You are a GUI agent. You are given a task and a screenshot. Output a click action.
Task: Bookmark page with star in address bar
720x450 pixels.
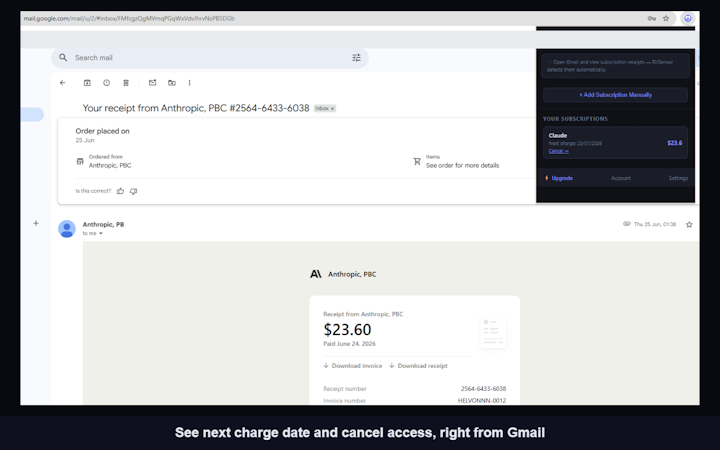(666, 18)
